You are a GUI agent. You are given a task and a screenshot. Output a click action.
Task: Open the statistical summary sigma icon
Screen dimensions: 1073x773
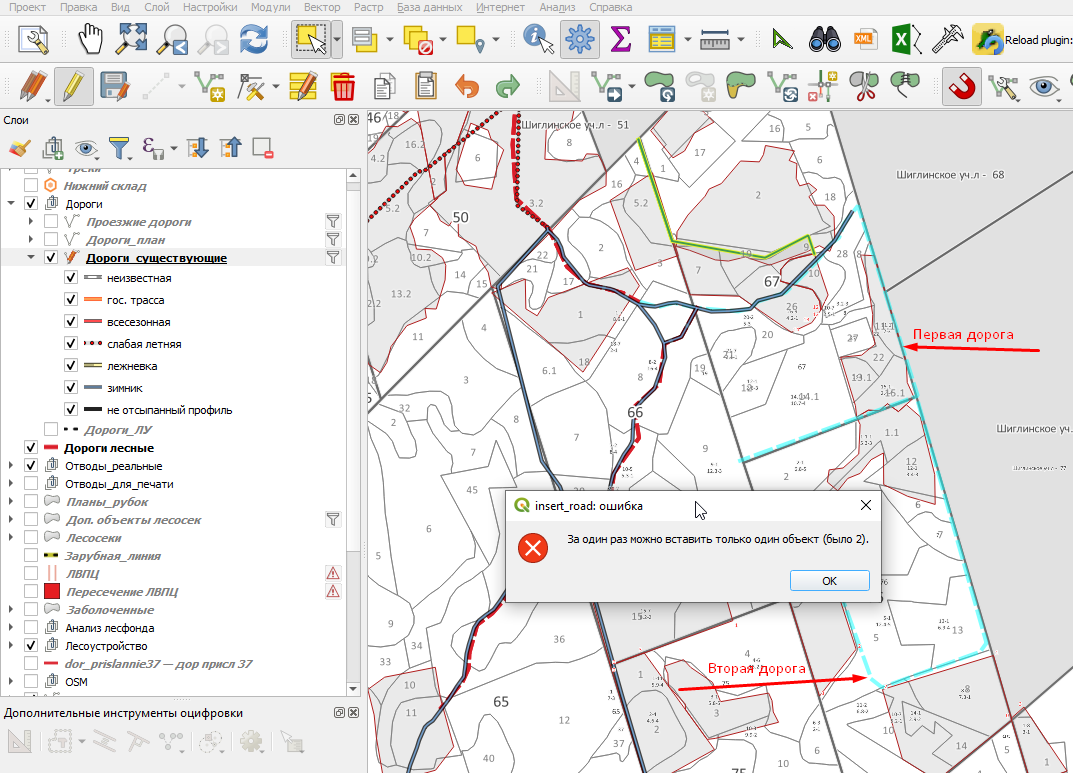tap(620, 39)
